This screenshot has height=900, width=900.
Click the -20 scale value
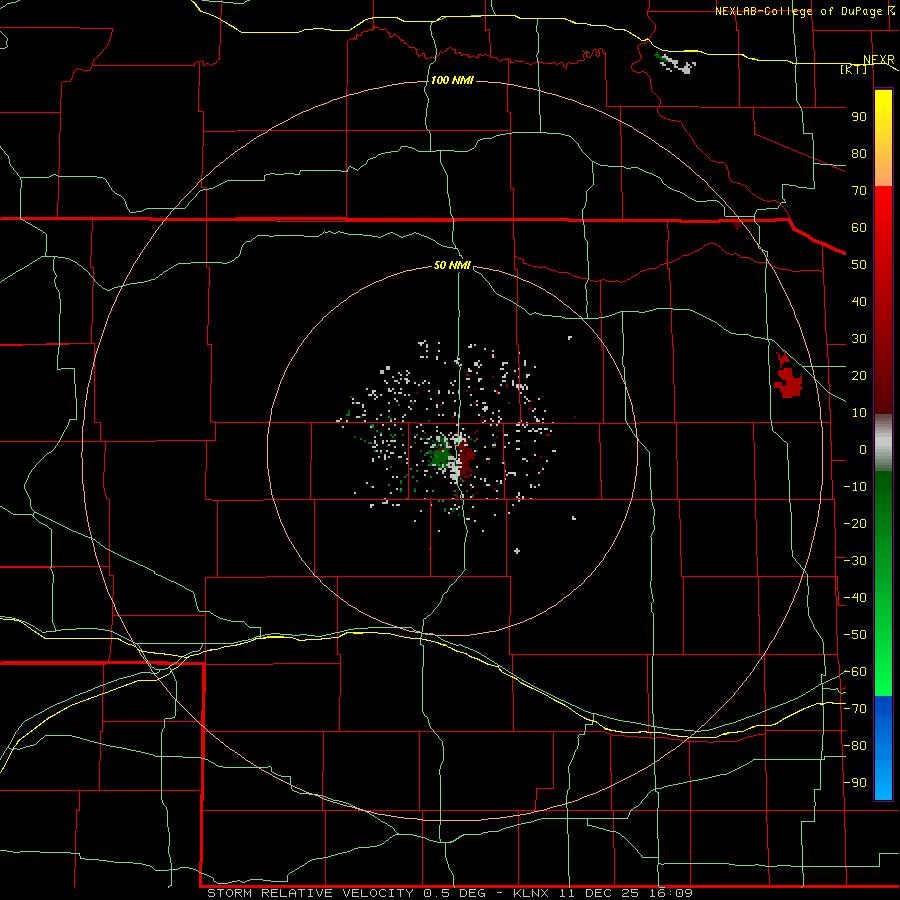click(x=855, y=524)
